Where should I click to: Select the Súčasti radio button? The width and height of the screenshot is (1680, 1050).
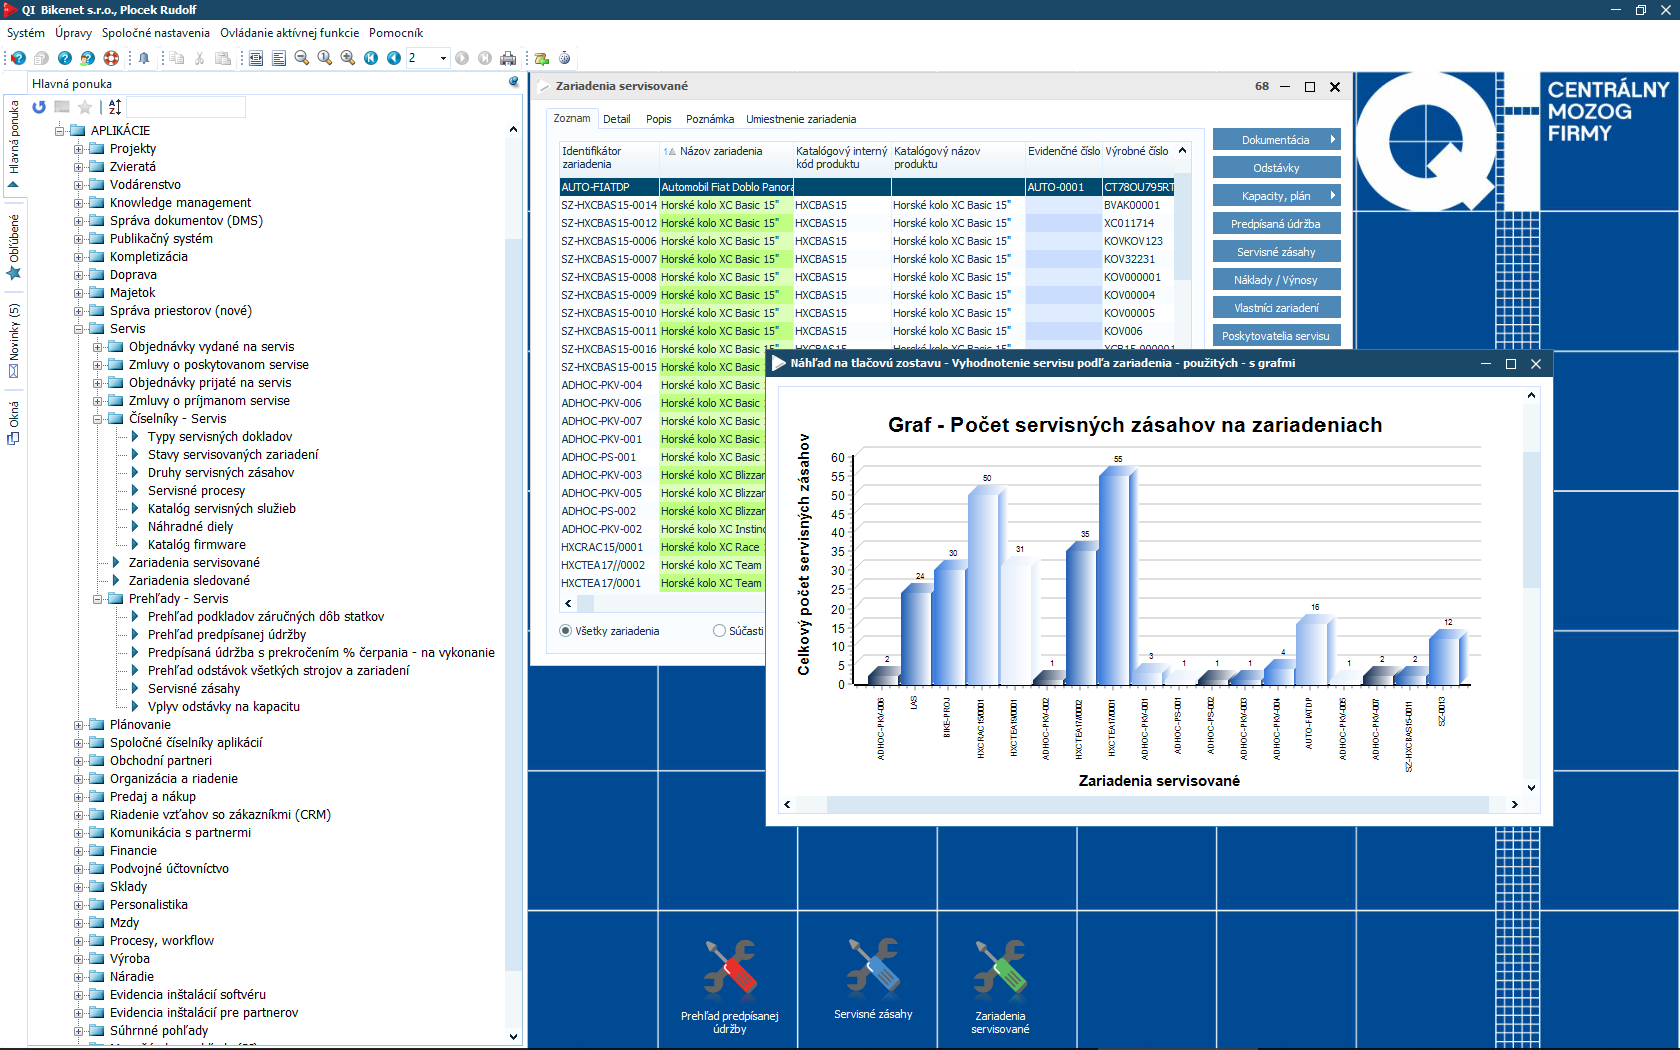pos(719,631)
